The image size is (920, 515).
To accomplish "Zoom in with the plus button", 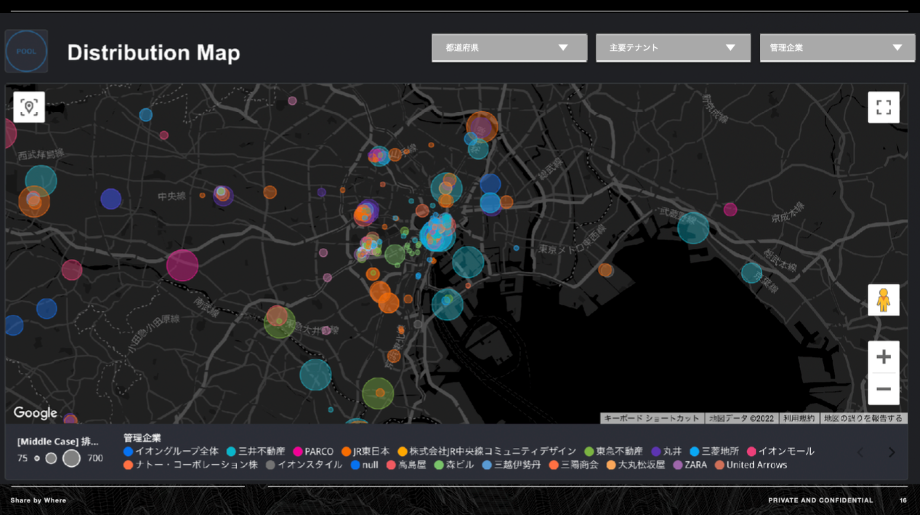I will click(884, 357).
